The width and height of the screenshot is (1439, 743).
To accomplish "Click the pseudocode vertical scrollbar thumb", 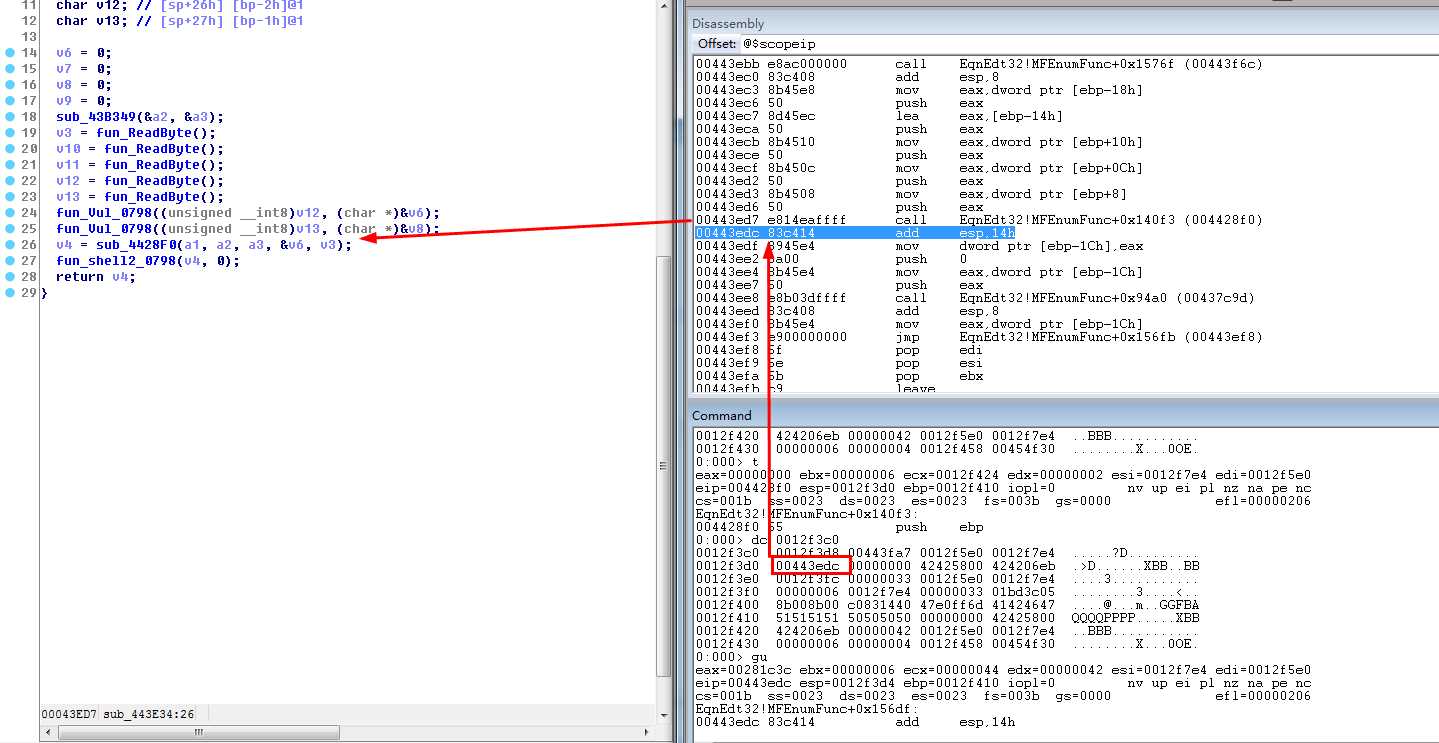I will [665, 466].
